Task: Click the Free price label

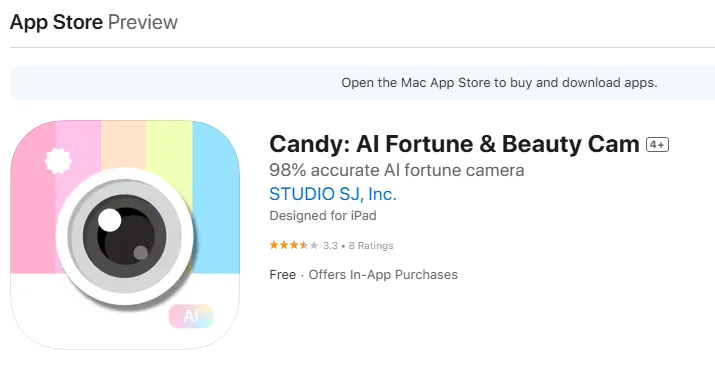Action: point(283,275)
